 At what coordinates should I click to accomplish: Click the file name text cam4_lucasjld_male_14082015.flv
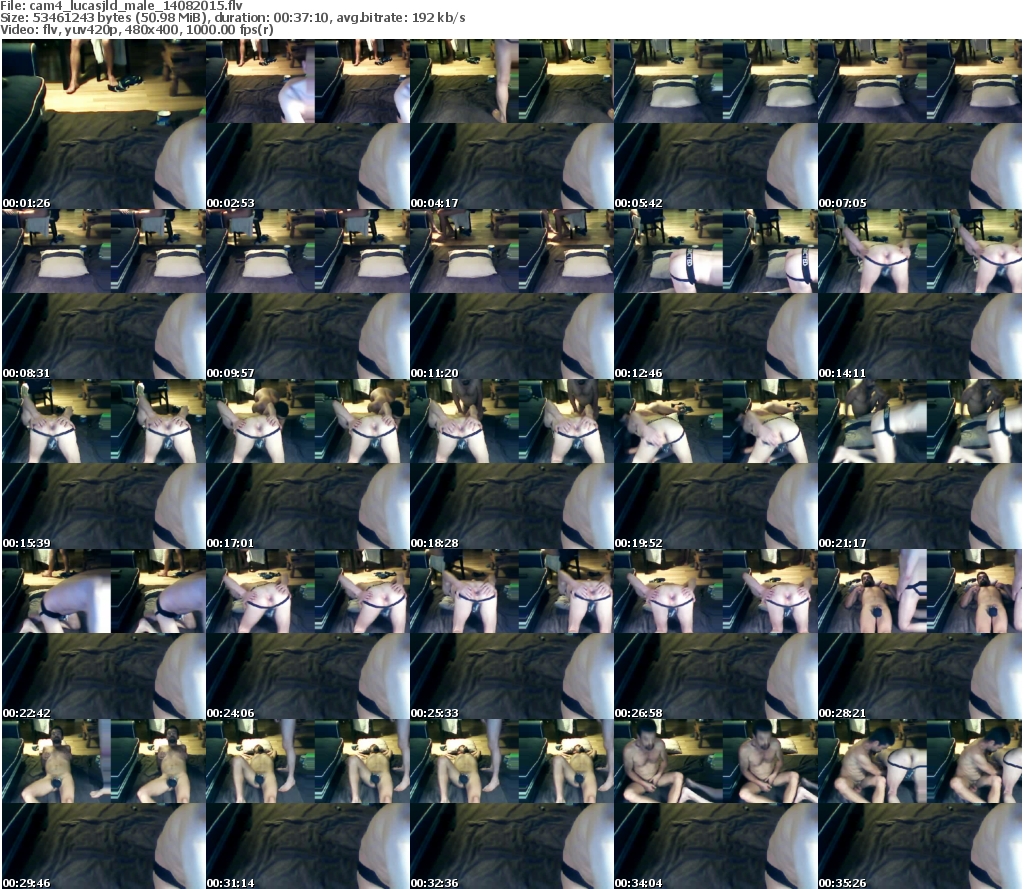[x=136, y=6]
